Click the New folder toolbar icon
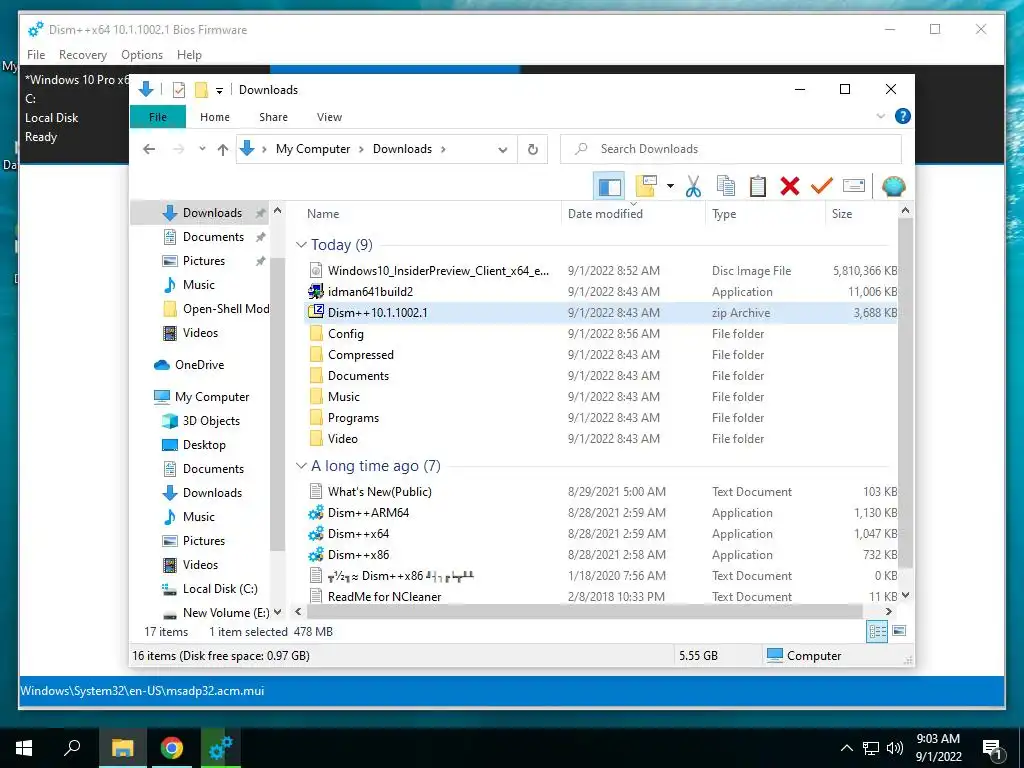 (x=646, y=187)
